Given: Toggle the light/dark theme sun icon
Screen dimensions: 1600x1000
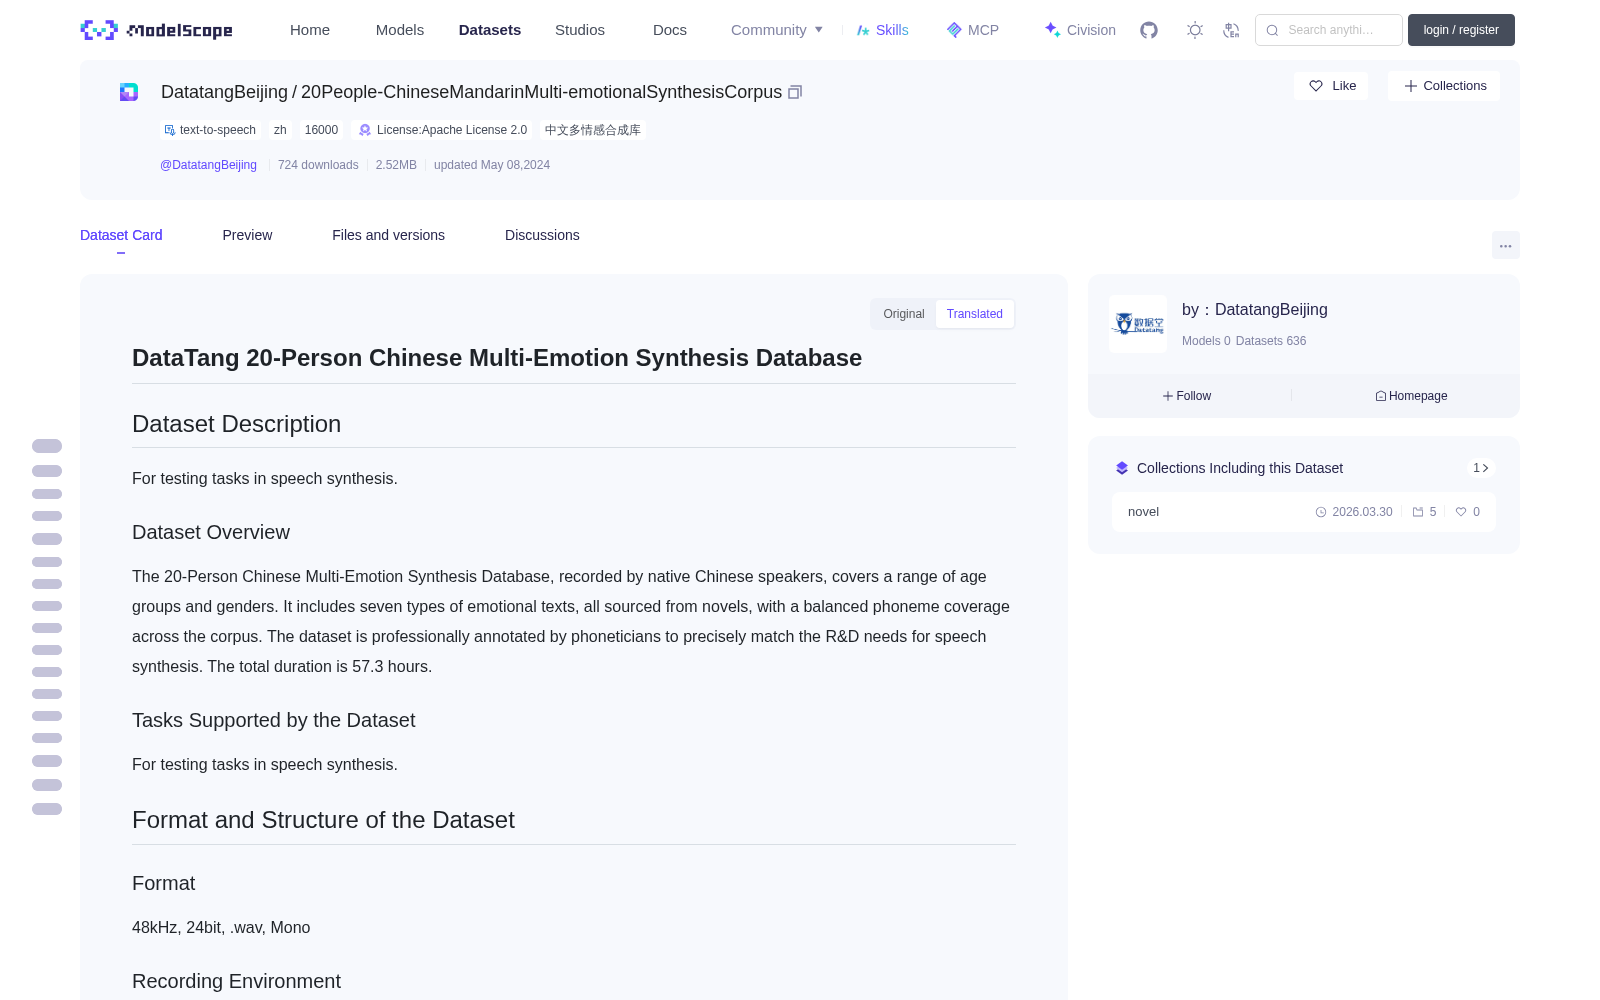Looking at the screenshot, I should click(x=1195, y=30).
